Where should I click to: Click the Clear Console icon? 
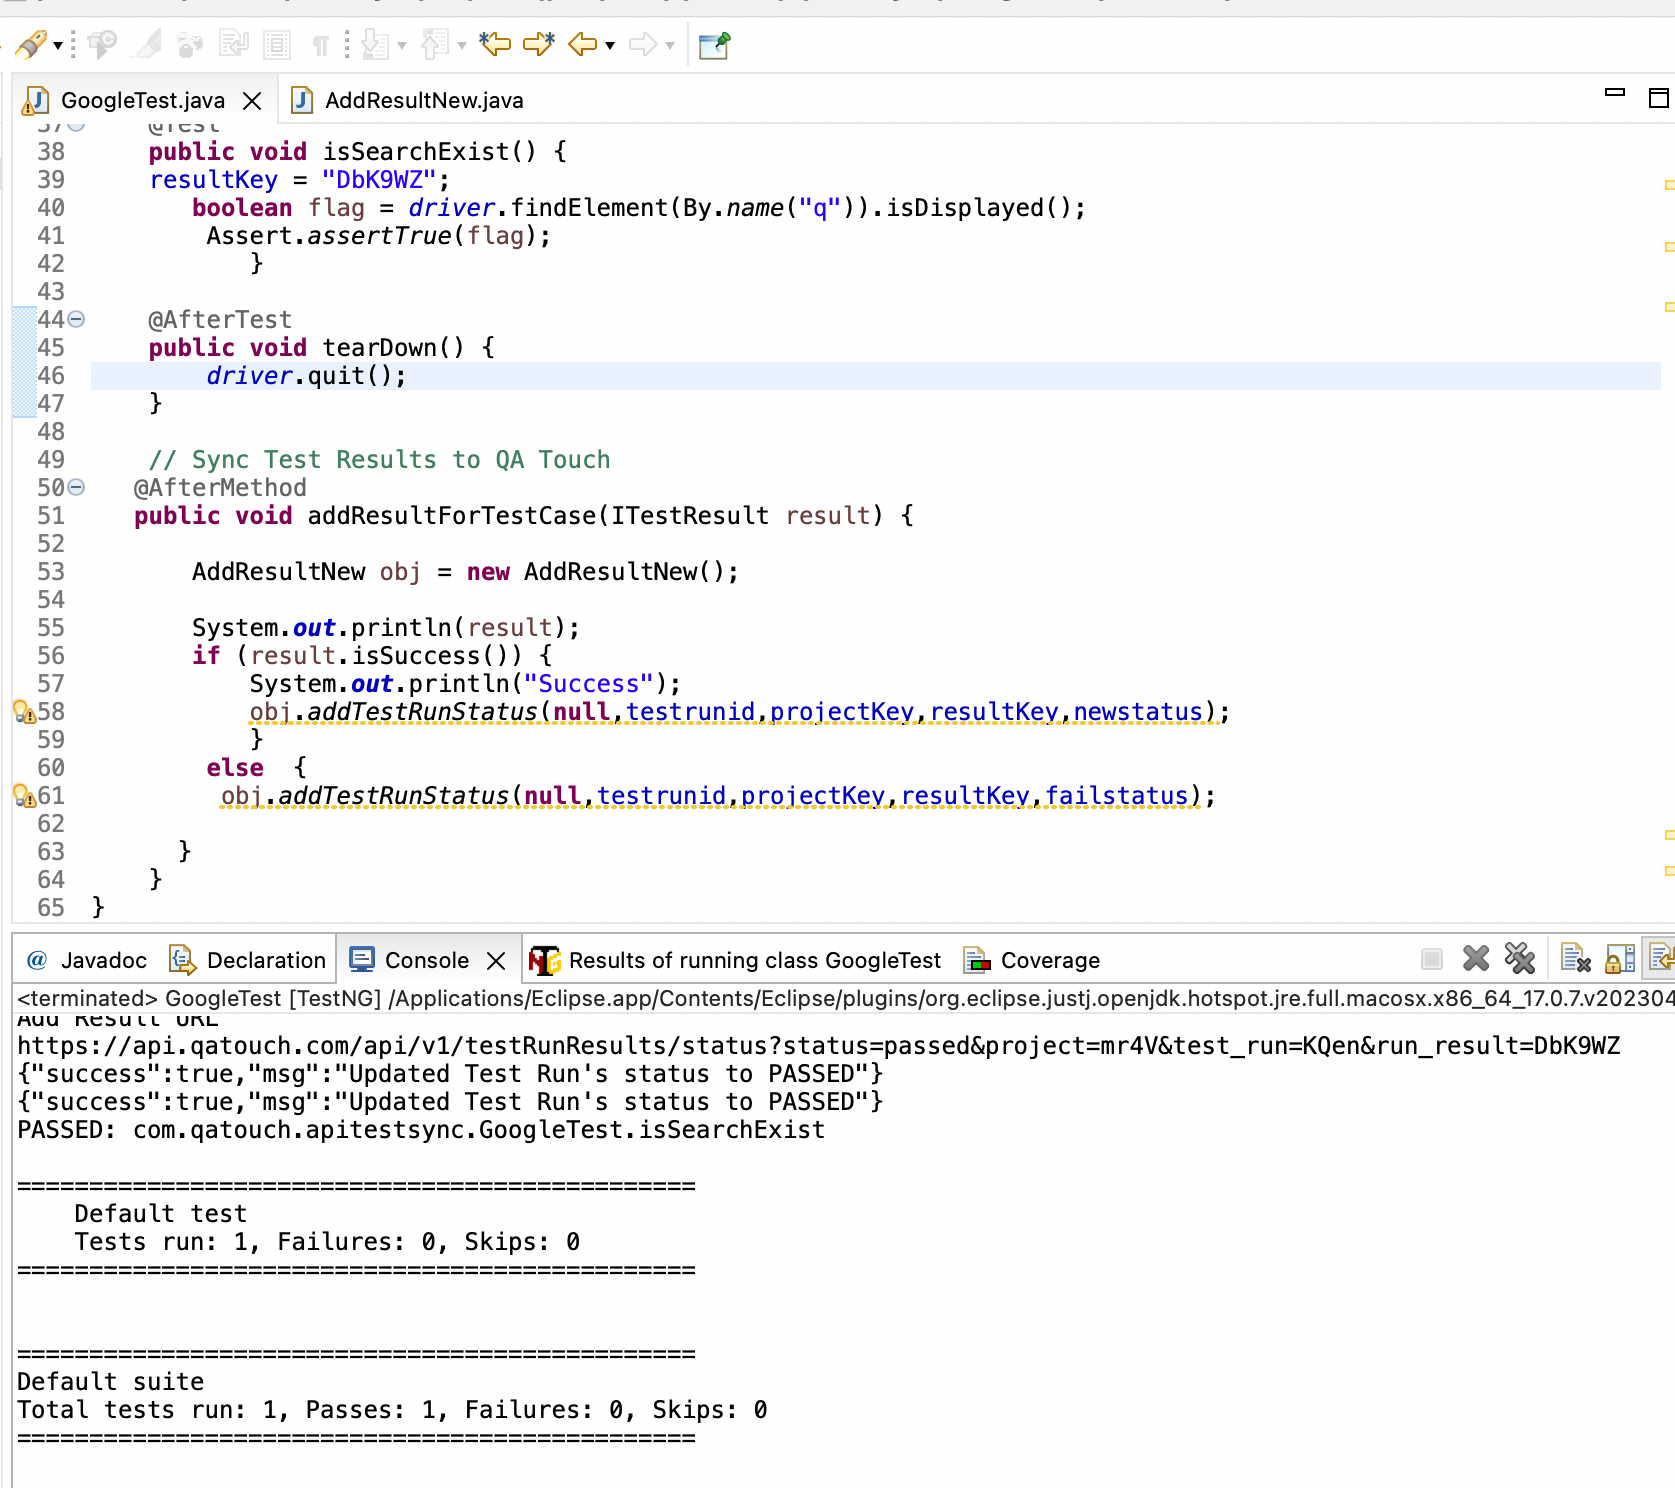click(x=1576, y=959)
